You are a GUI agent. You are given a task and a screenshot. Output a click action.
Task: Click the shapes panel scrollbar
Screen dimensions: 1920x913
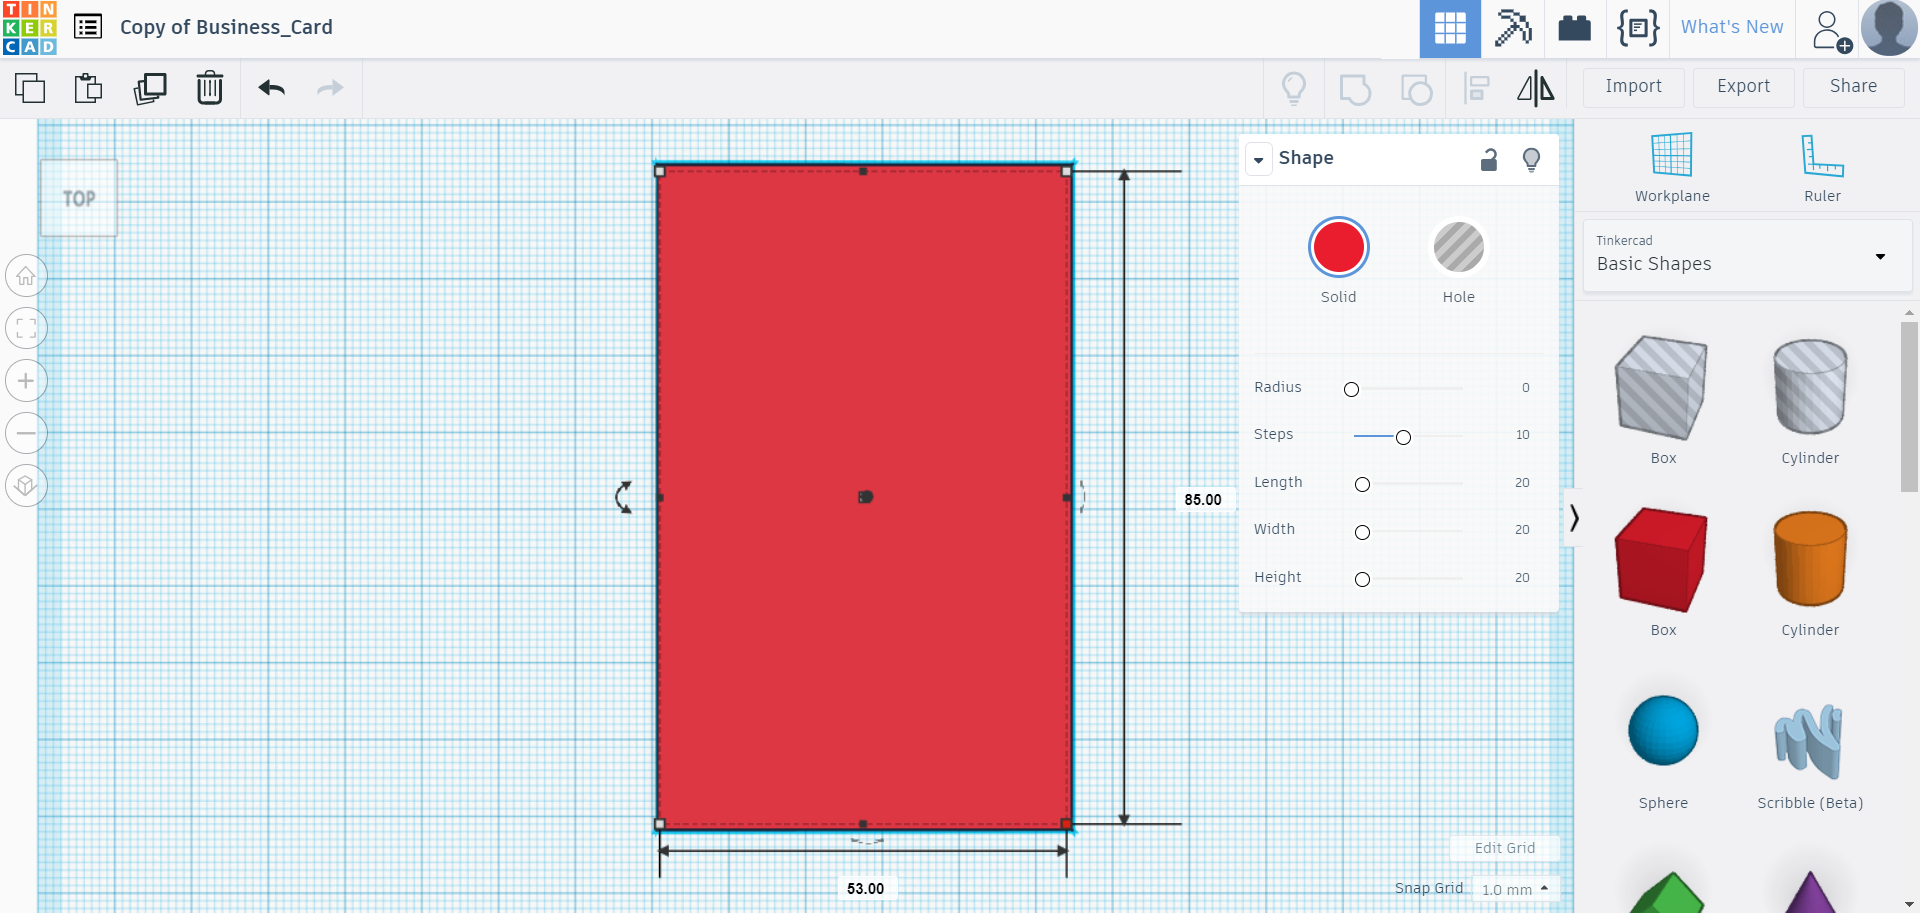pos(1909,407)
